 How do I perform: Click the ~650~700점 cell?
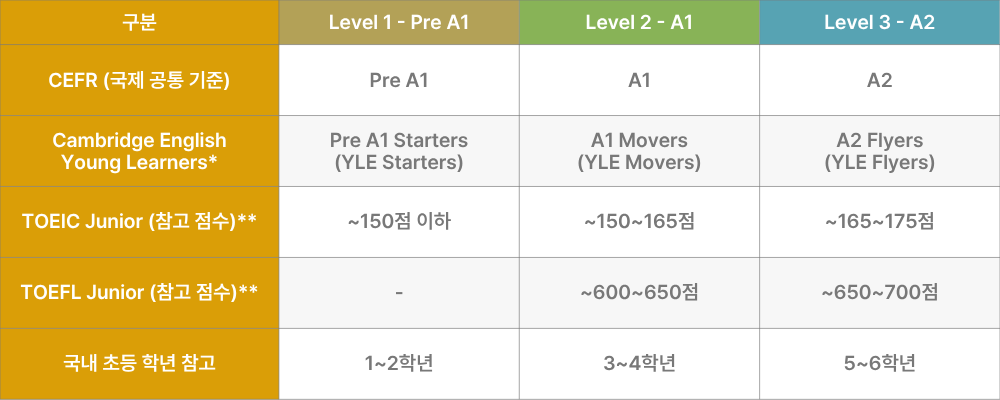click(x=879, y=292)
